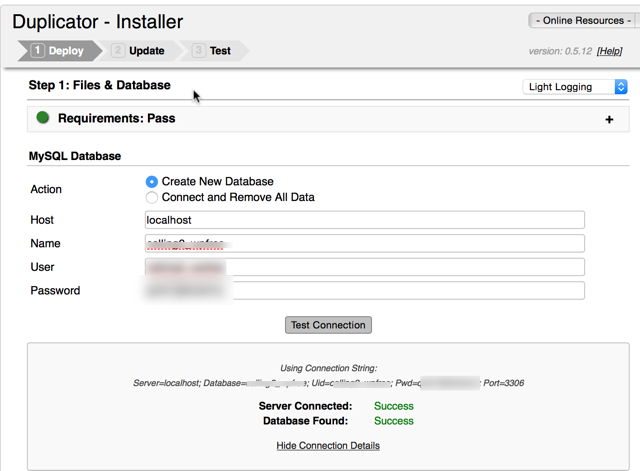Open the Light Logging dropdown

[x=575, y=87]
